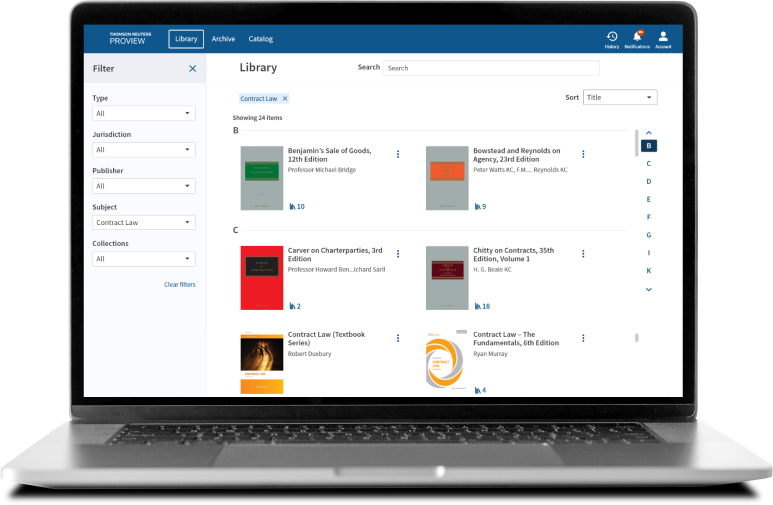Open options menu for Chitty on Contracts
This screenshot has height=505, width=773.
[x=583, y=254]
